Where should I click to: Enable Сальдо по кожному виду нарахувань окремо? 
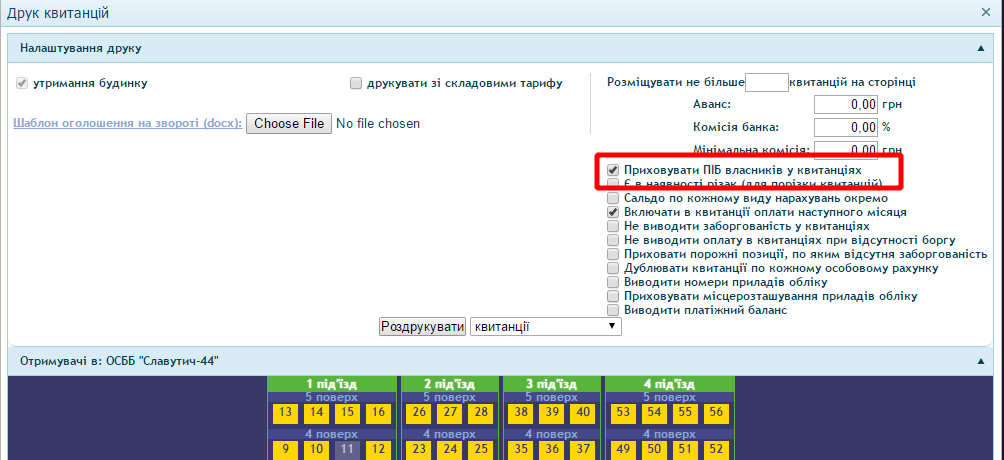[x=613, y=199]
